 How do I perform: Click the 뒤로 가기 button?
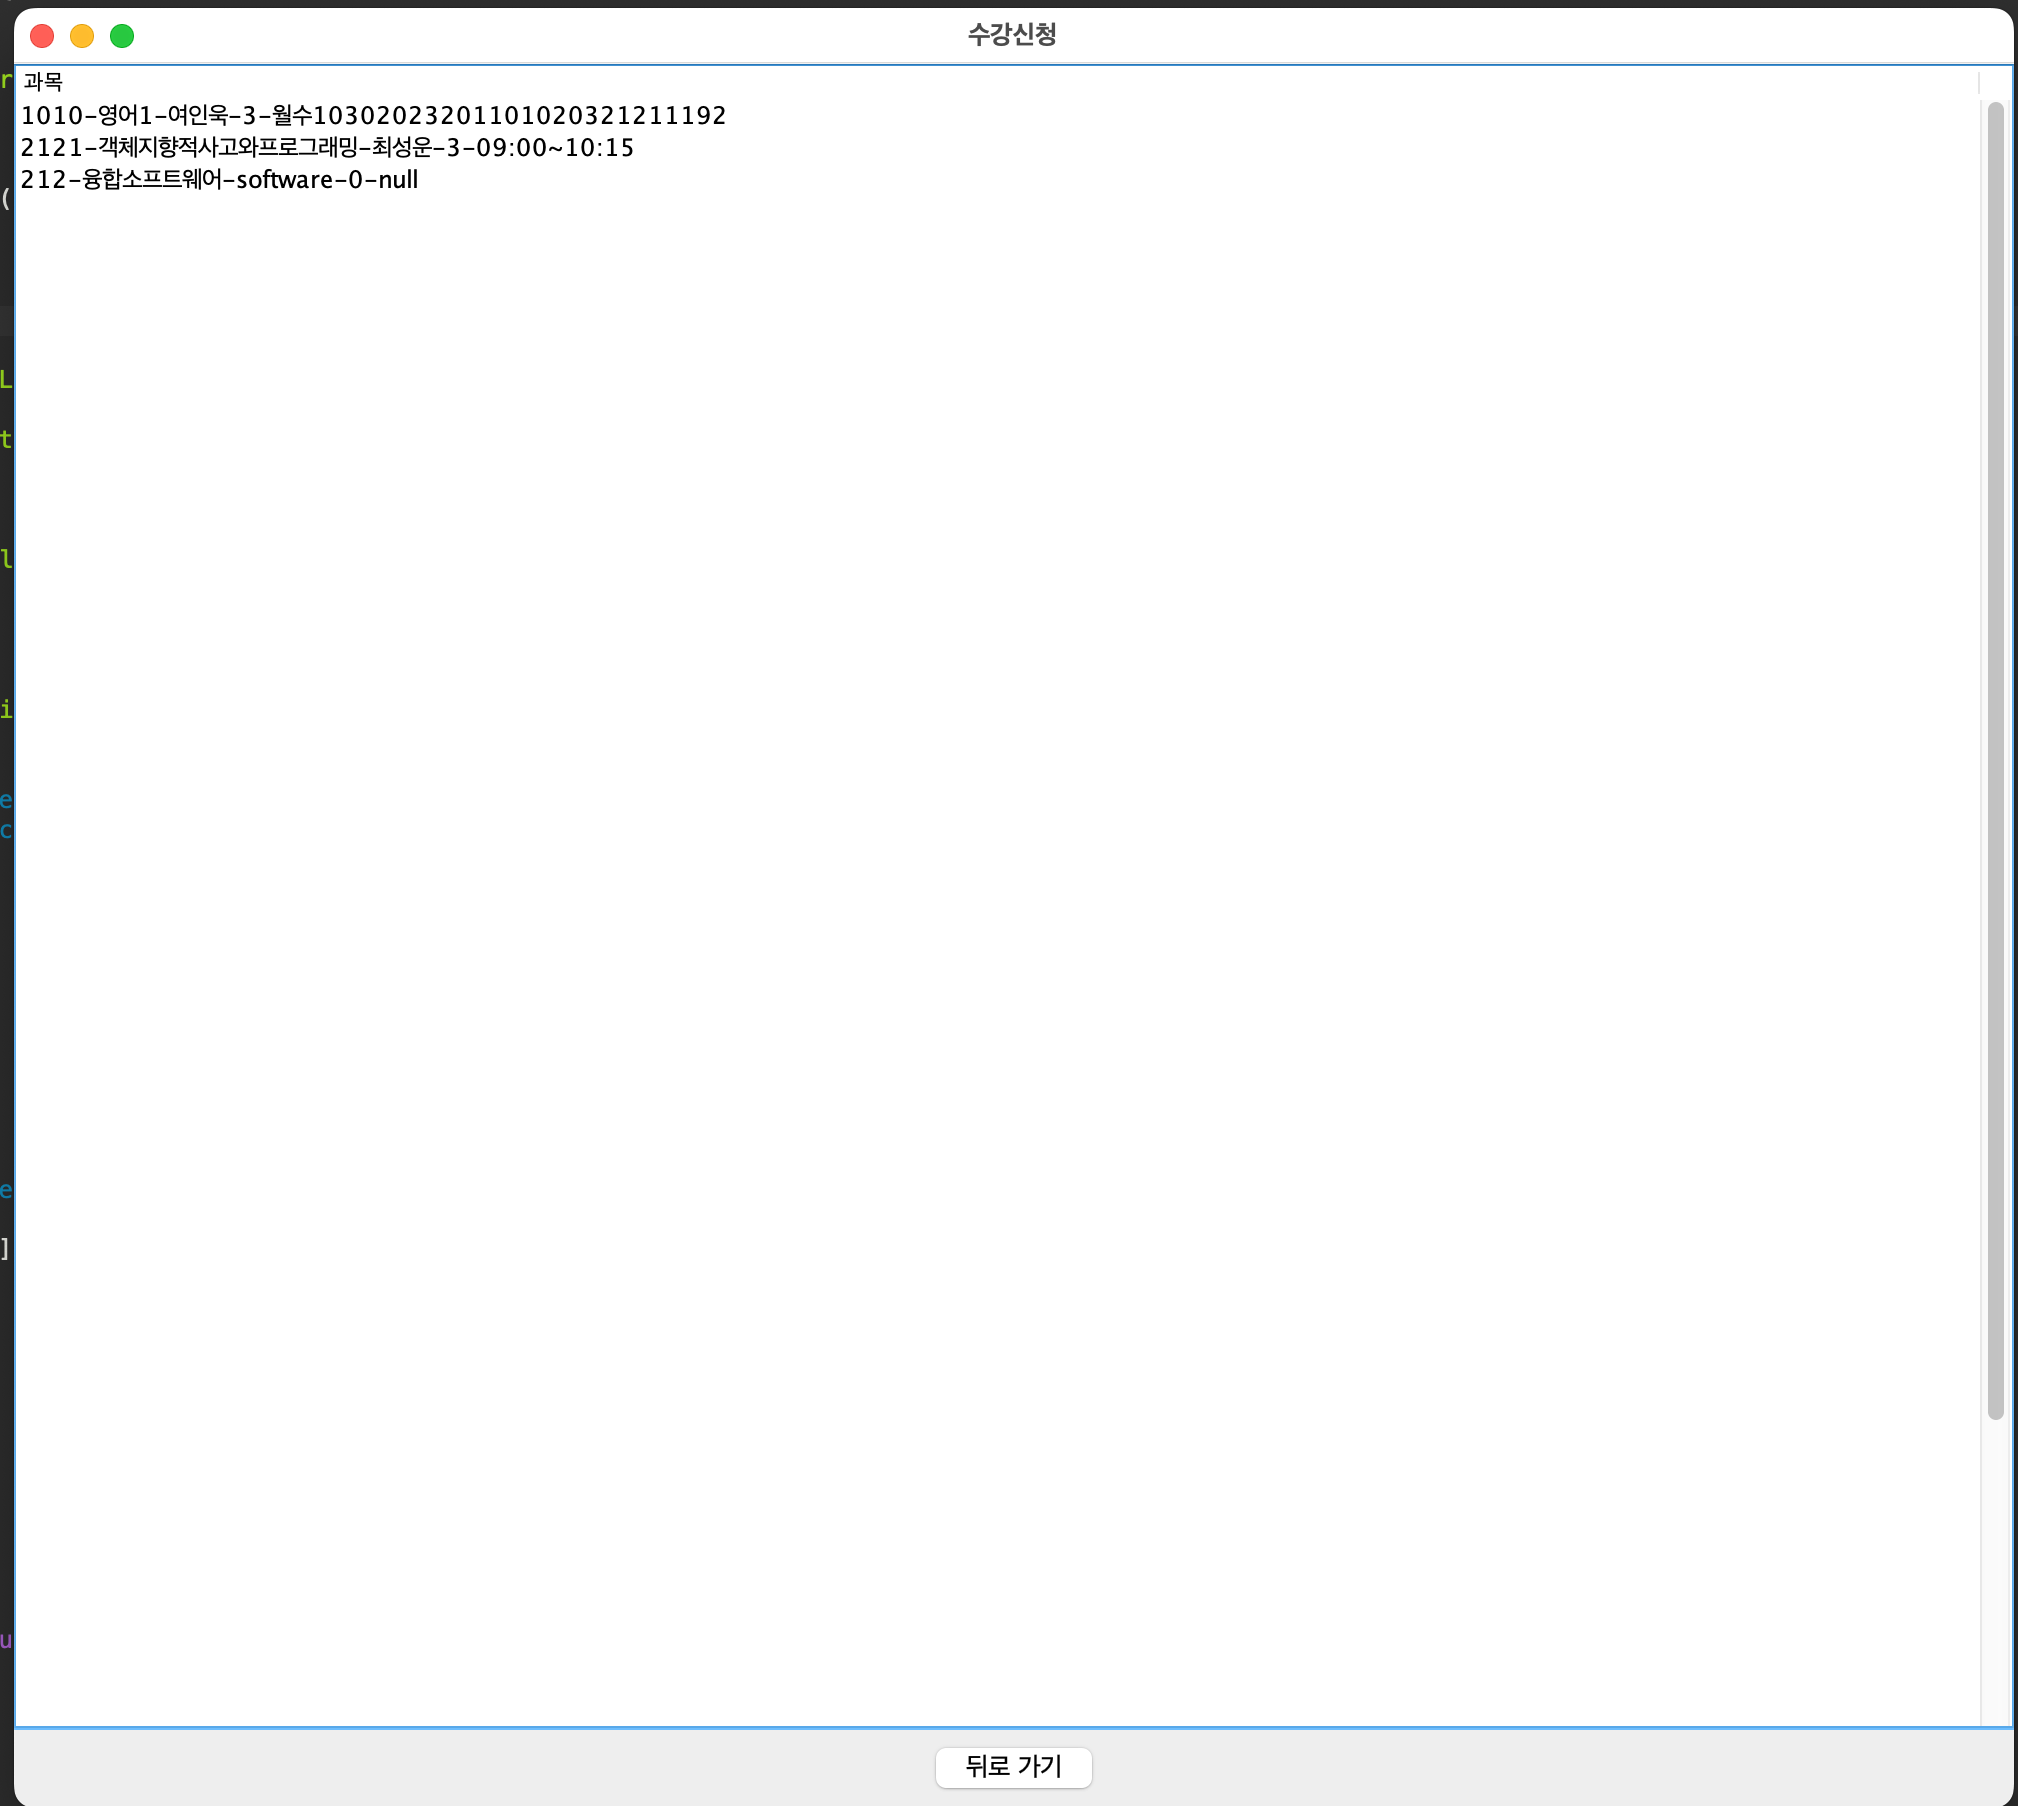[1013, 1766]
